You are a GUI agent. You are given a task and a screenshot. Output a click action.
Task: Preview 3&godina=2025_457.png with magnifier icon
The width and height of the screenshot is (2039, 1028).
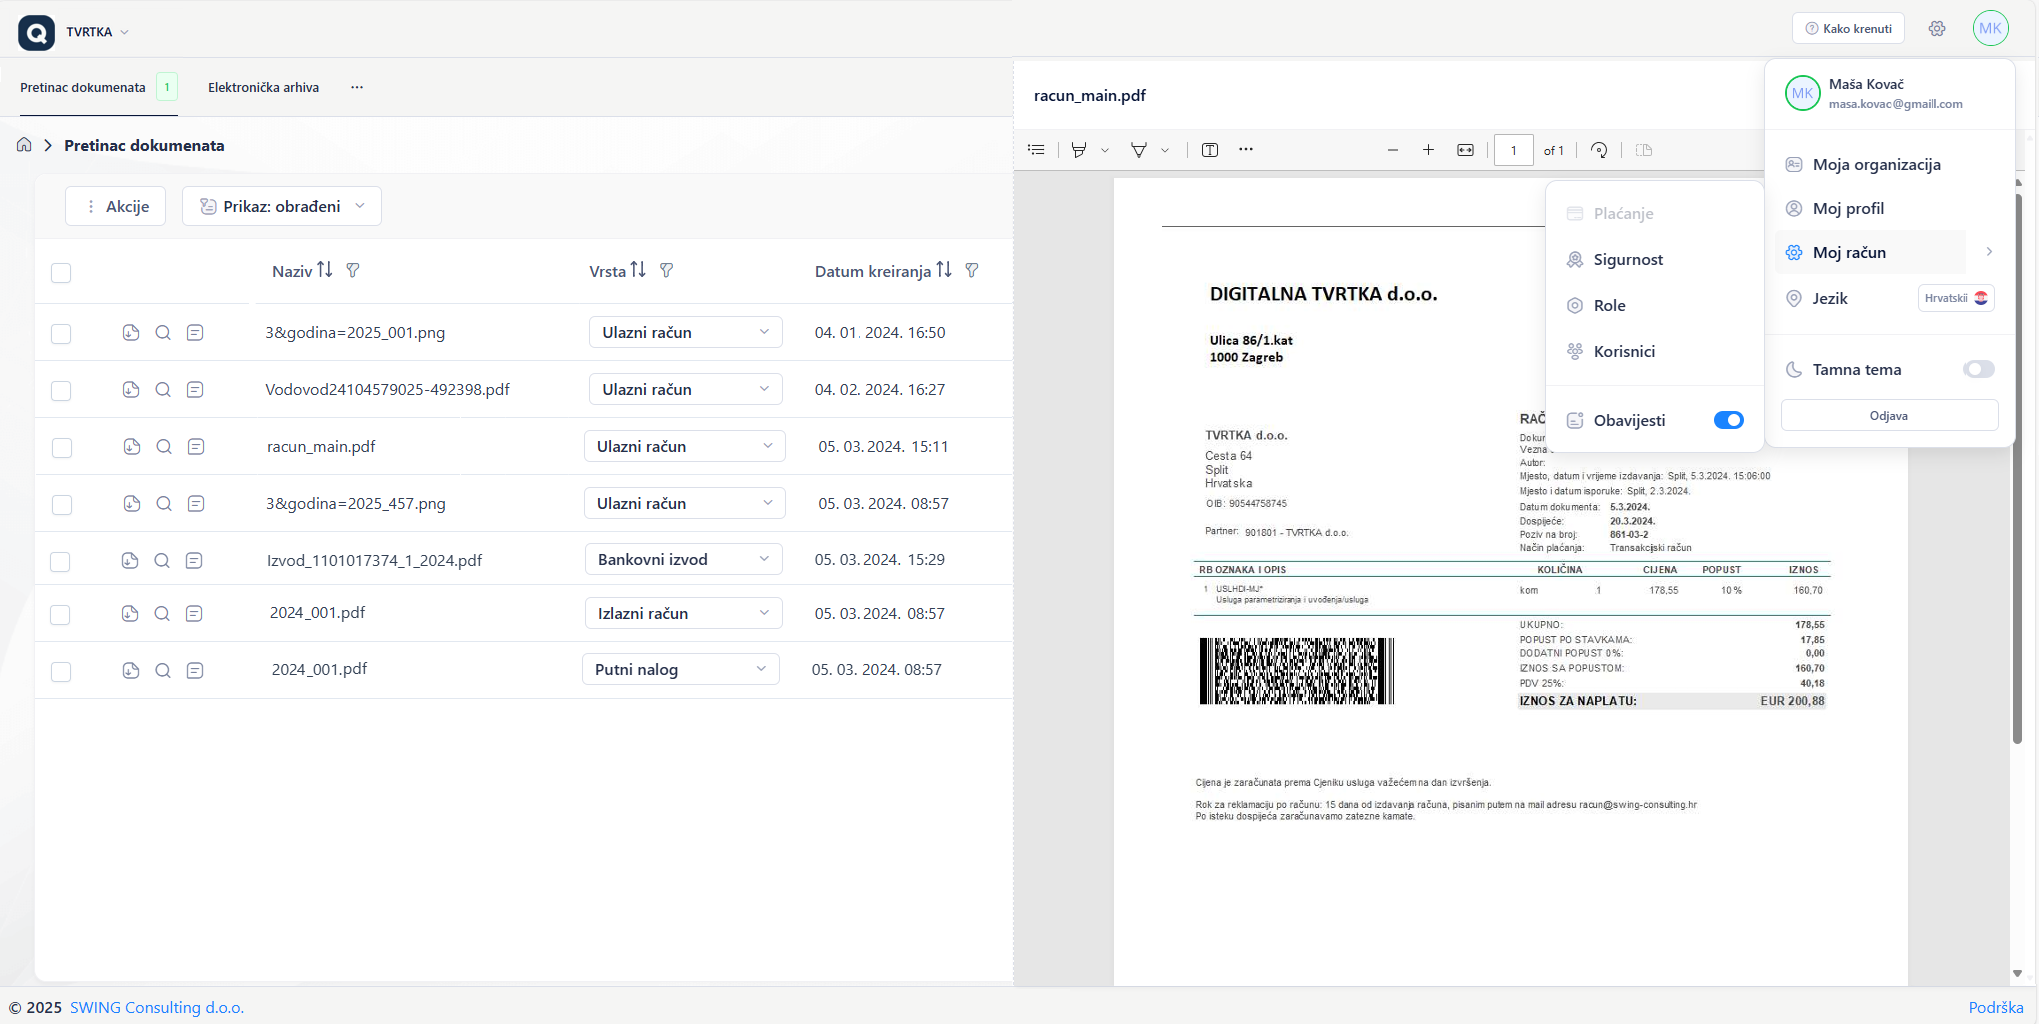pyautogui.click(x=164, y=503)
